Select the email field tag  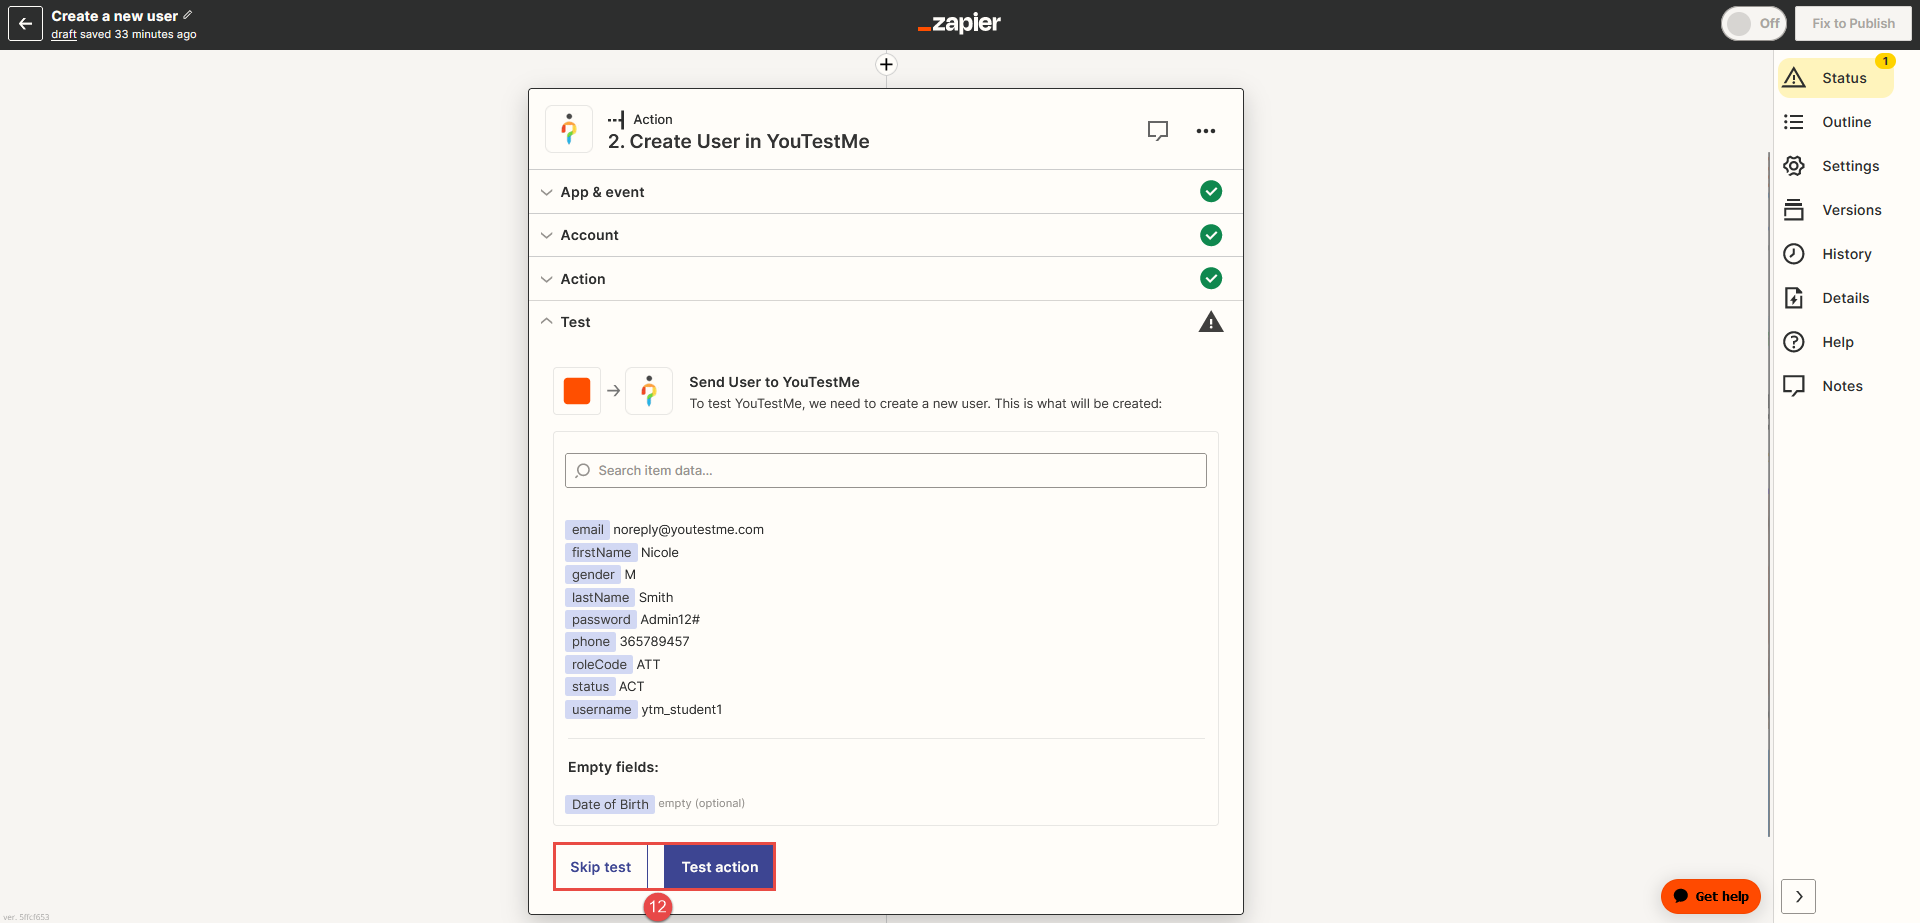(x=587, y=530)
